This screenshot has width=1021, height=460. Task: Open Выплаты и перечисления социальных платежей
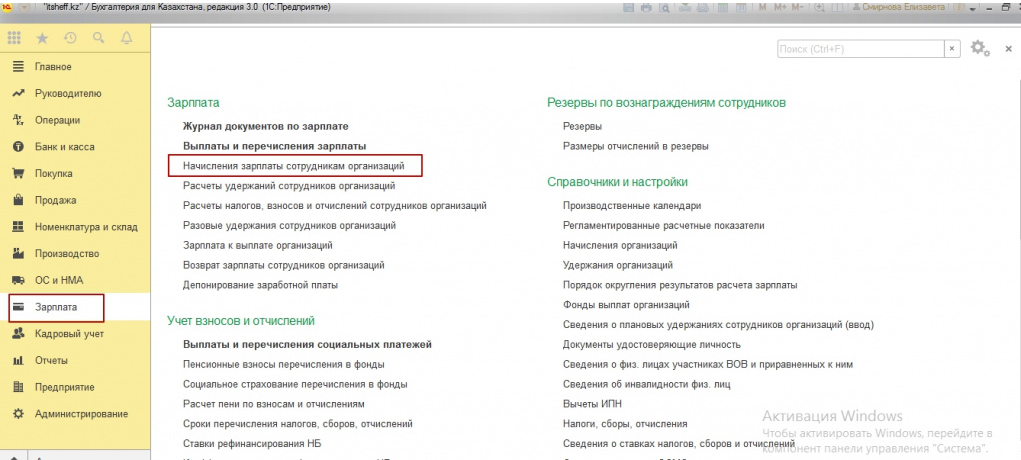pos(307,344)
